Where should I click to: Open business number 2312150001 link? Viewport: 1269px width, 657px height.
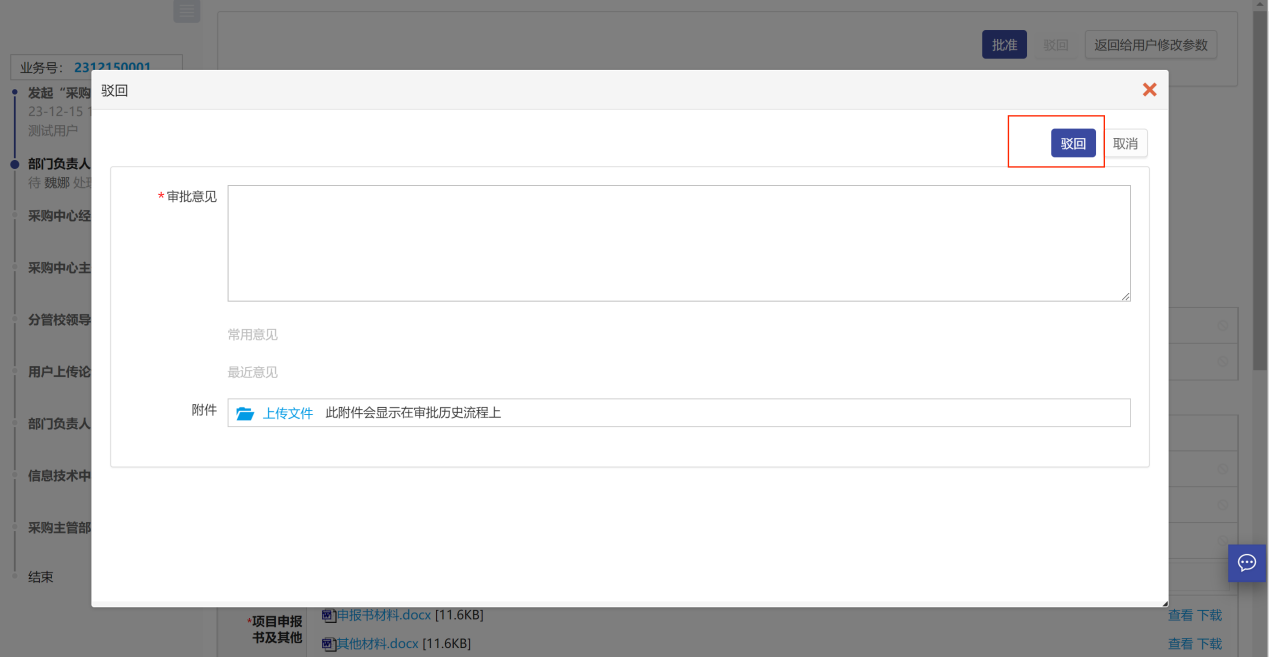point(112,67)
